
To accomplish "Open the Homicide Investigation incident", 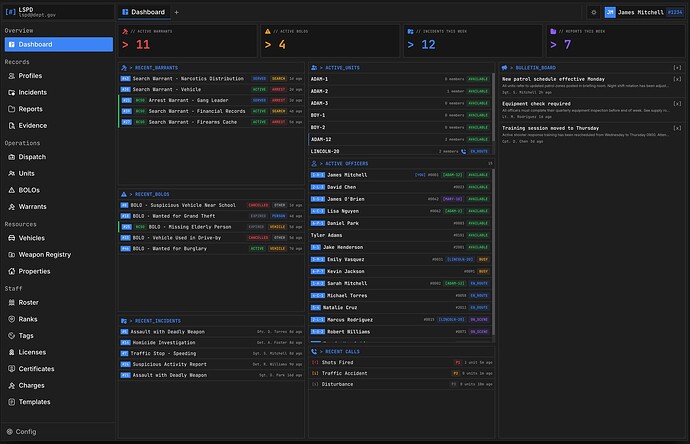I will tap(211, 342).
